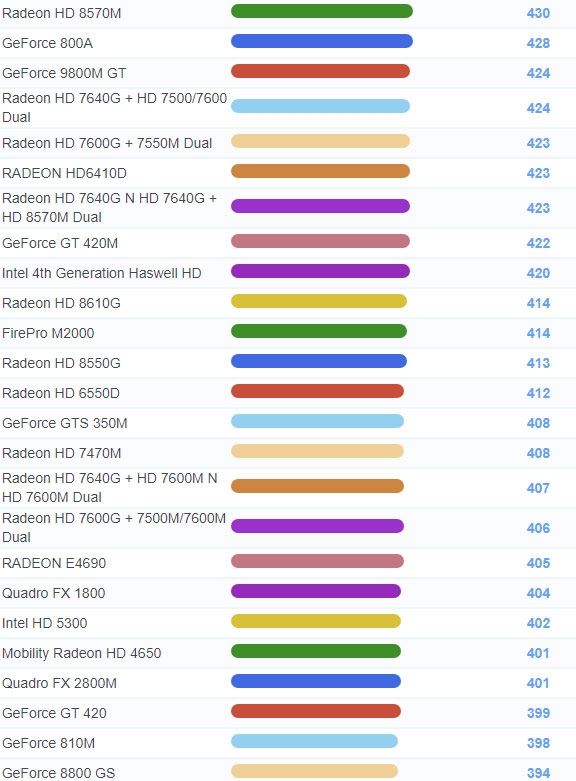Screen dimensions: 576x781
Task: Click the red Radeon HD 6550D bar
Action: pos(317,391)
